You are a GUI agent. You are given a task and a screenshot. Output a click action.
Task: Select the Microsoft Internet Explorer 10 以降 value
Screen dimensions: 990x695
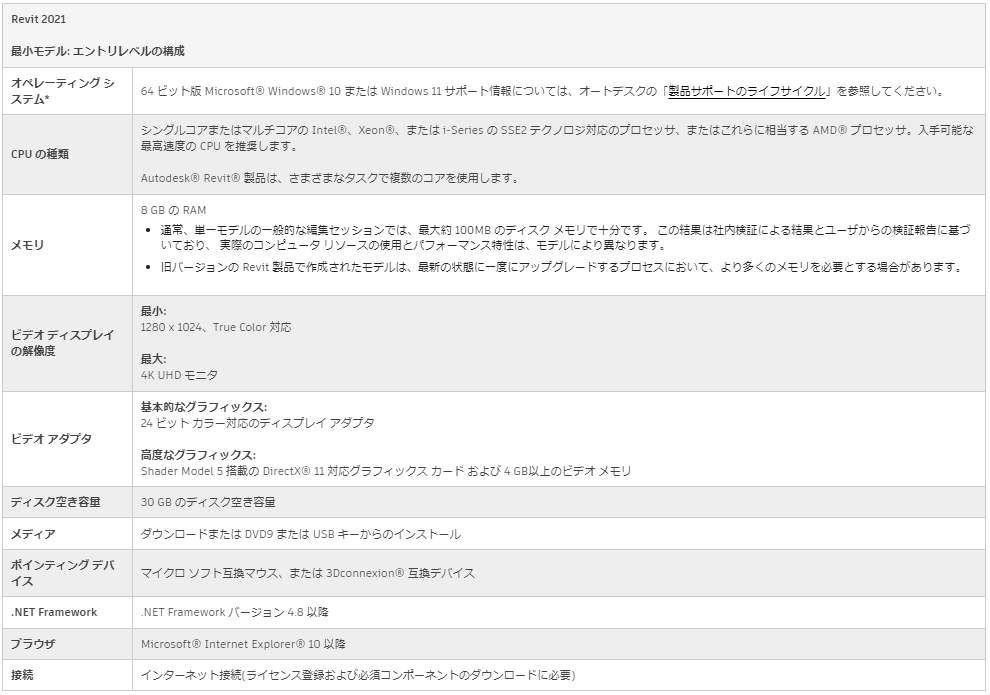[x=243, y=644]
